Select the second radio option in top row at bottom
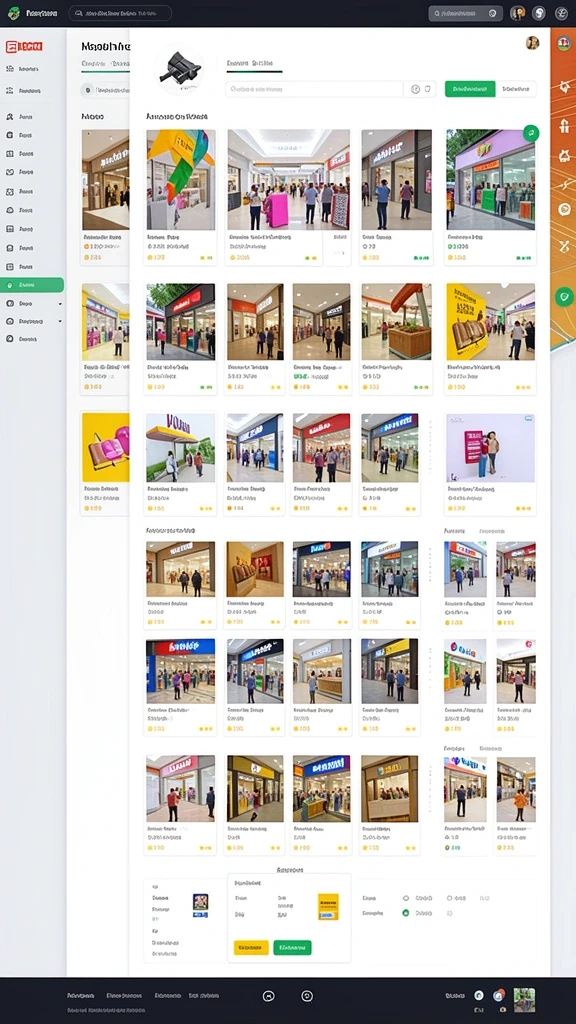Image resolution: width=576 pixels, height=1024 pixels. (450, 898)
